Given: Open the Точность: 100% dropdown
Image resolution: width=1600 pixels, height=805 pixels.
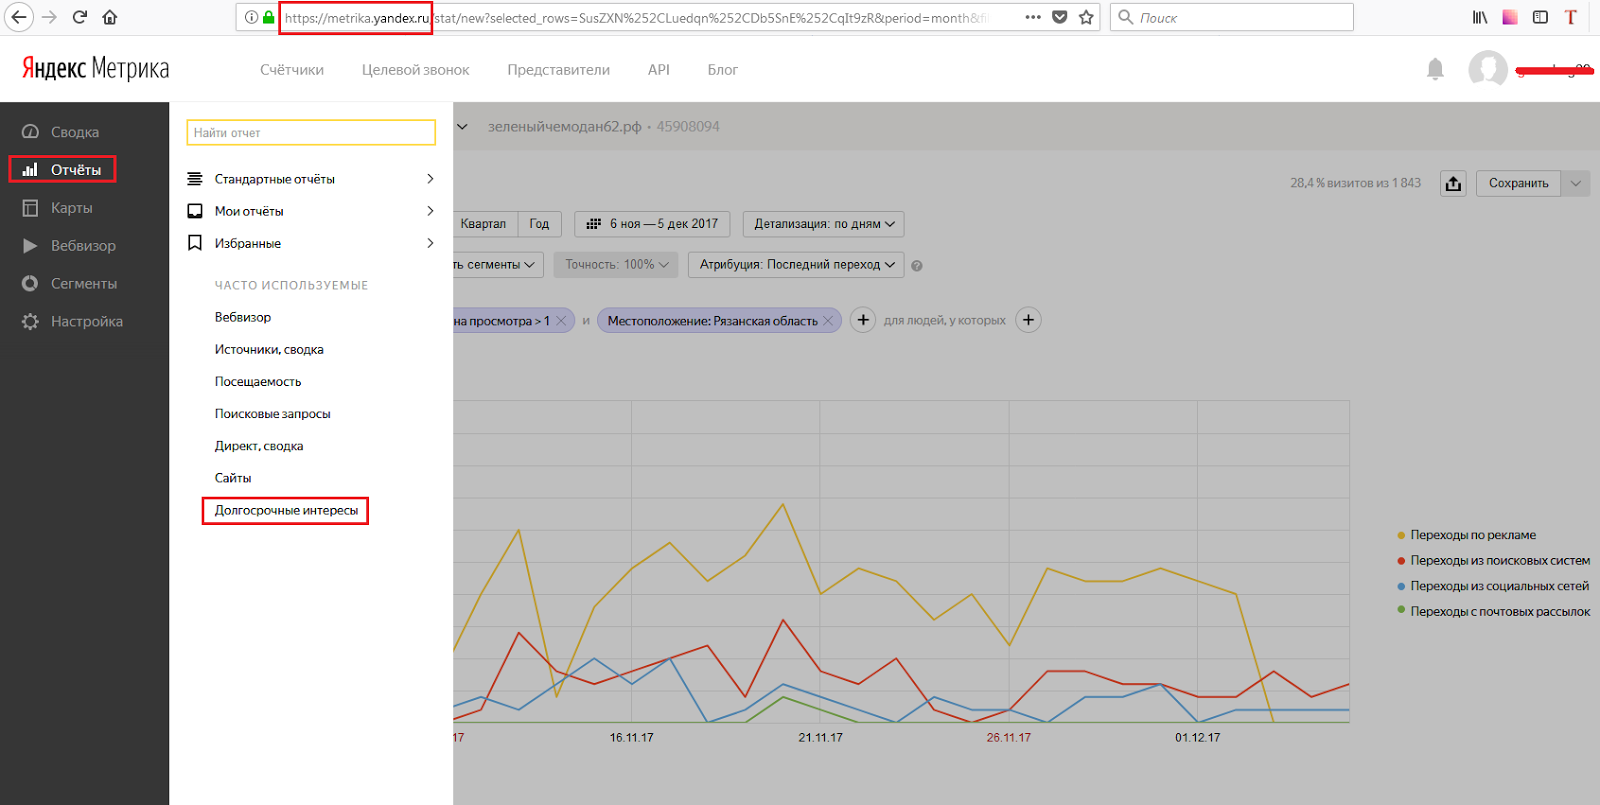Looking at the screenshot, I should 616,265.
